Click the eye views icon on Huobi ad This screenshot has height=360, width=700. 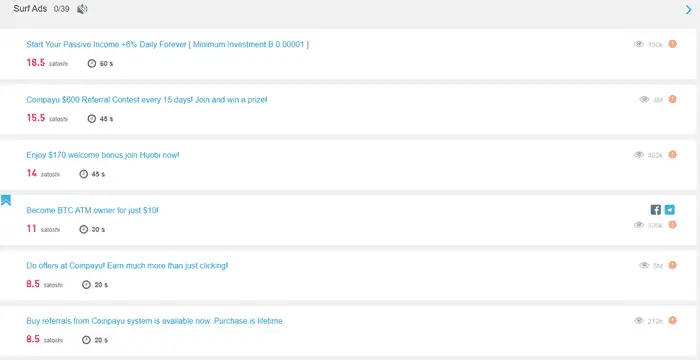[x=639, y=155]
